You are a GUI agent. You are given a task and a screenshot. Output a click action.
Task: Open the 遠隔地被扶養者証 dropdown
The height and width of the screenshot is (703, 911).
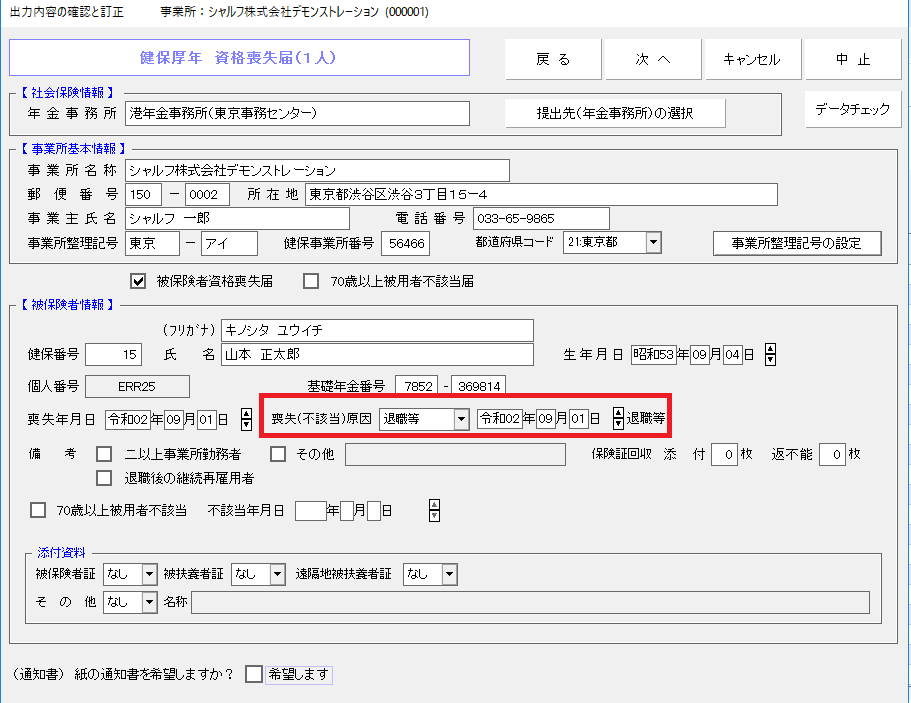click(x=449, y=574)
